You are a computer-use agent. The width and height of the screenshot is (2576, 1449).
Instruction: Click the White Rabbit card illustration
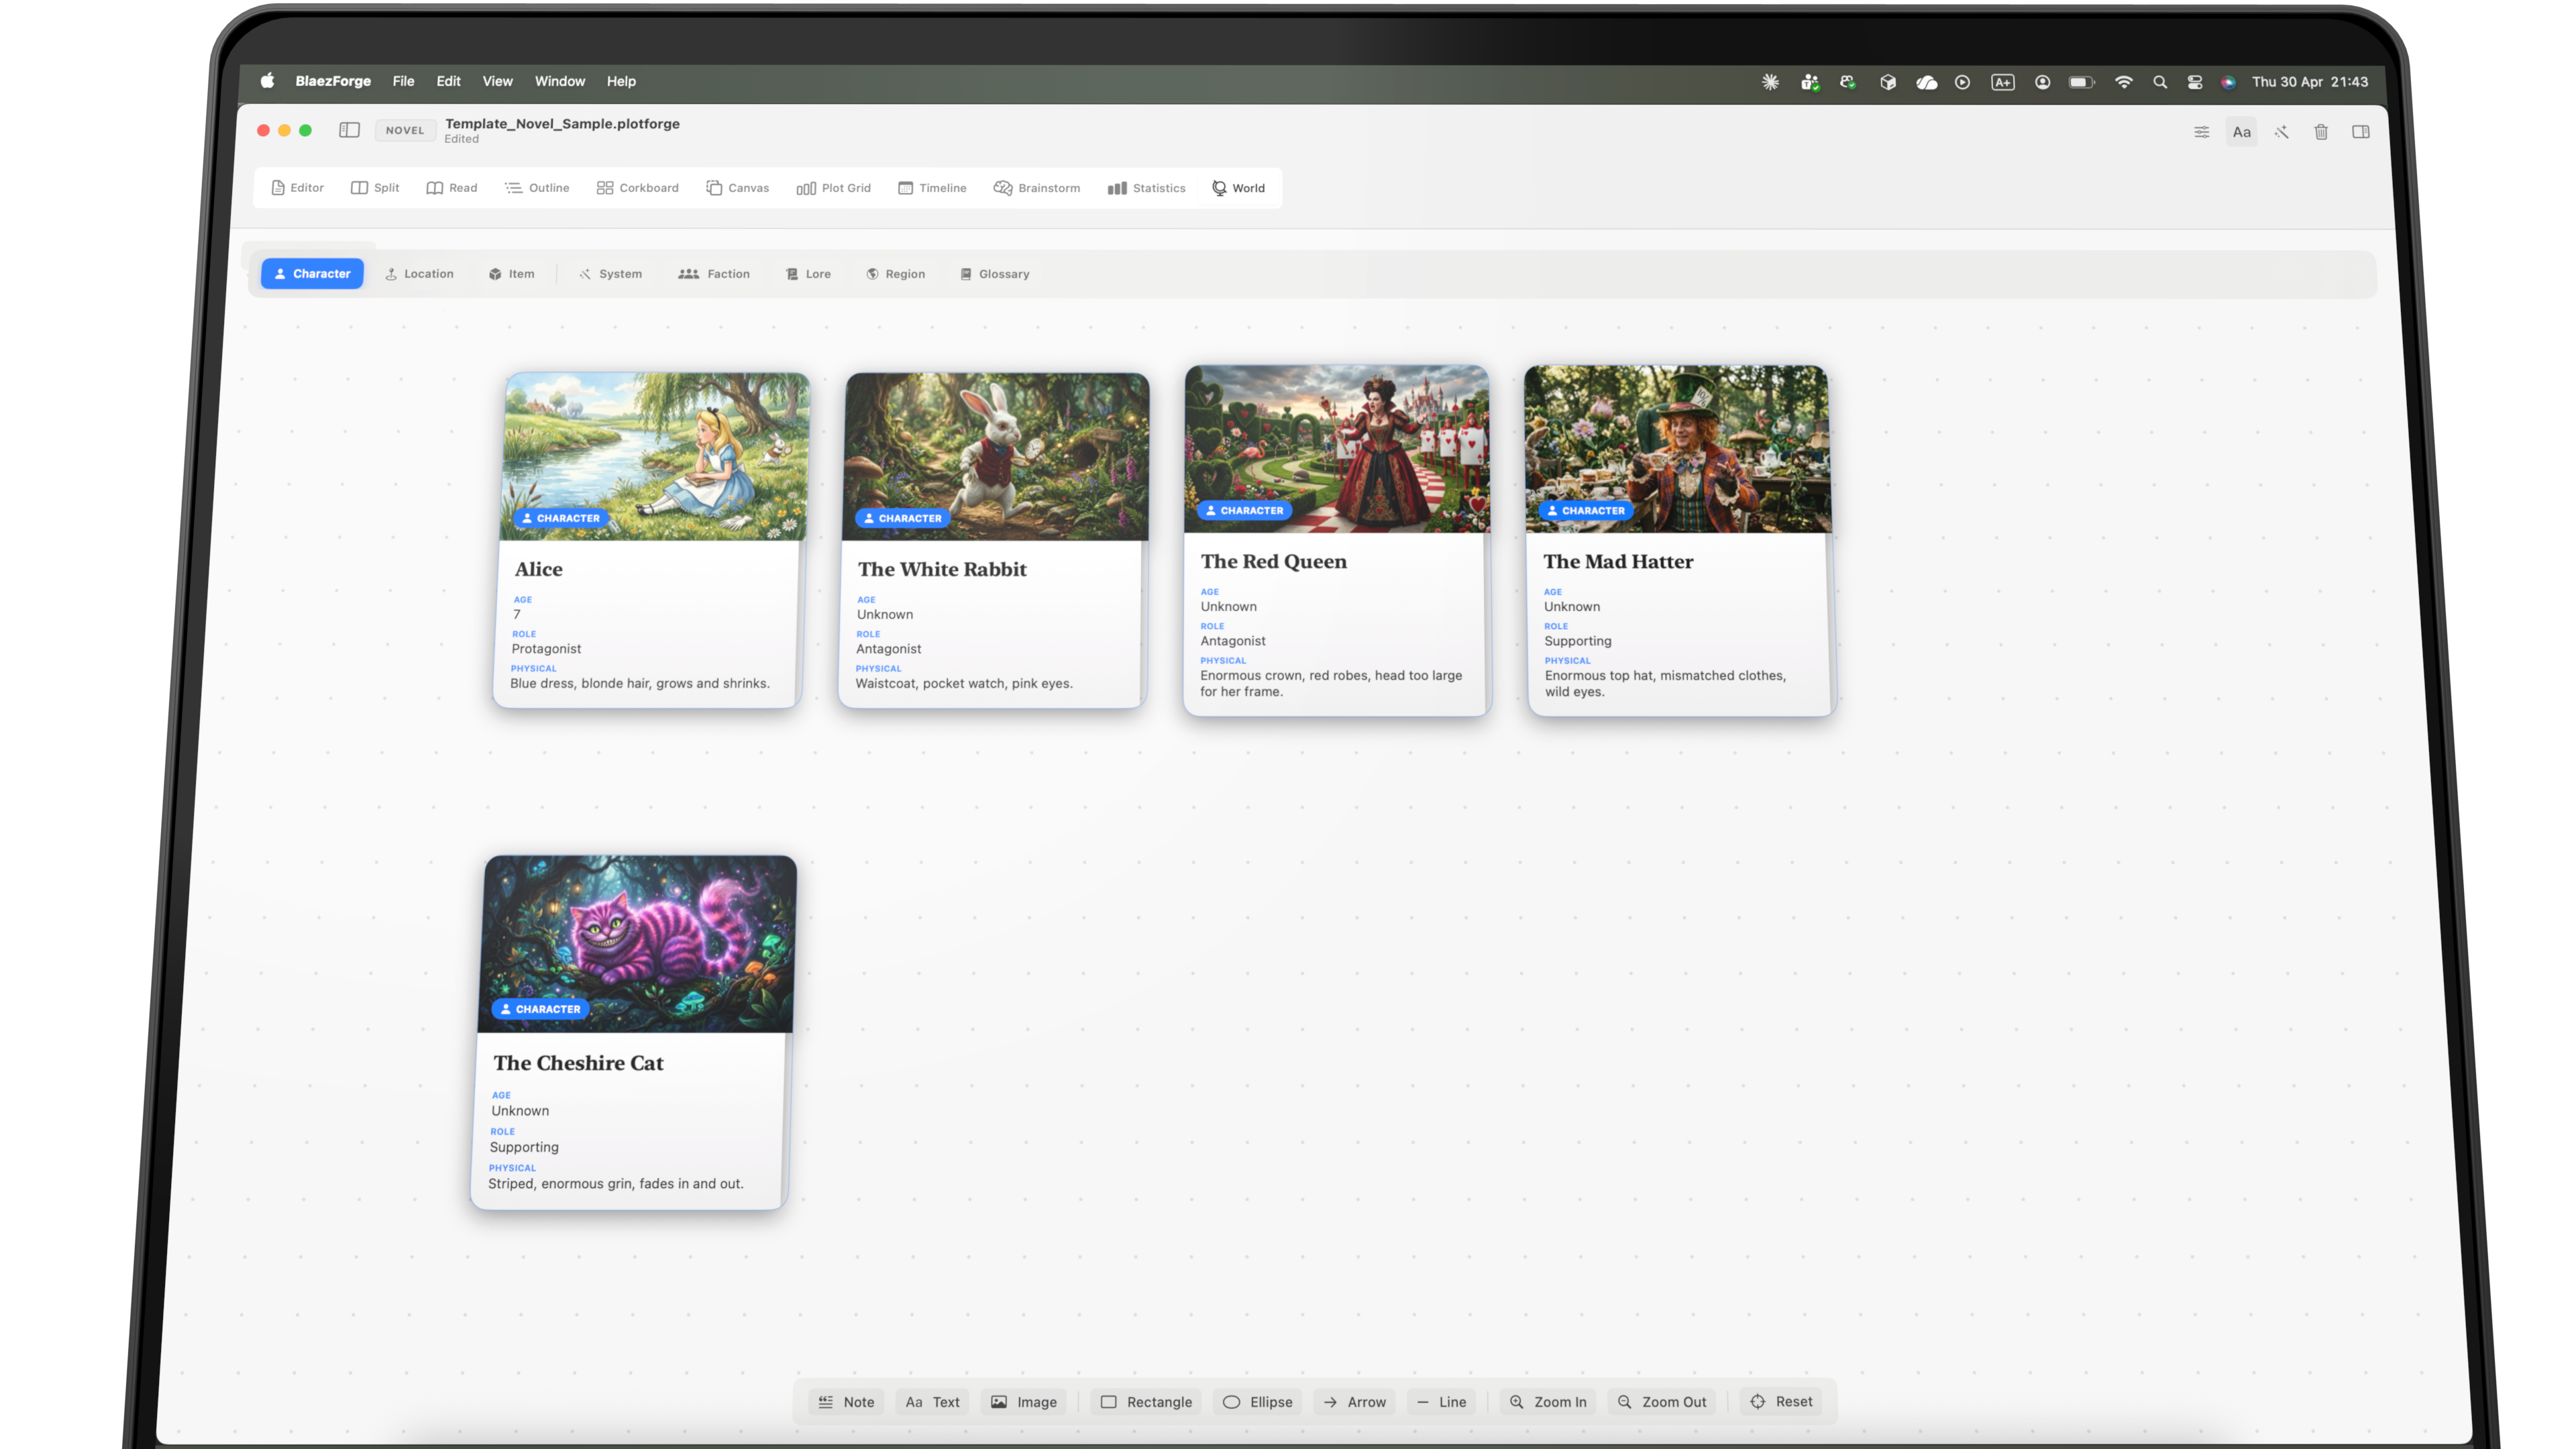(x=995, y=456)
